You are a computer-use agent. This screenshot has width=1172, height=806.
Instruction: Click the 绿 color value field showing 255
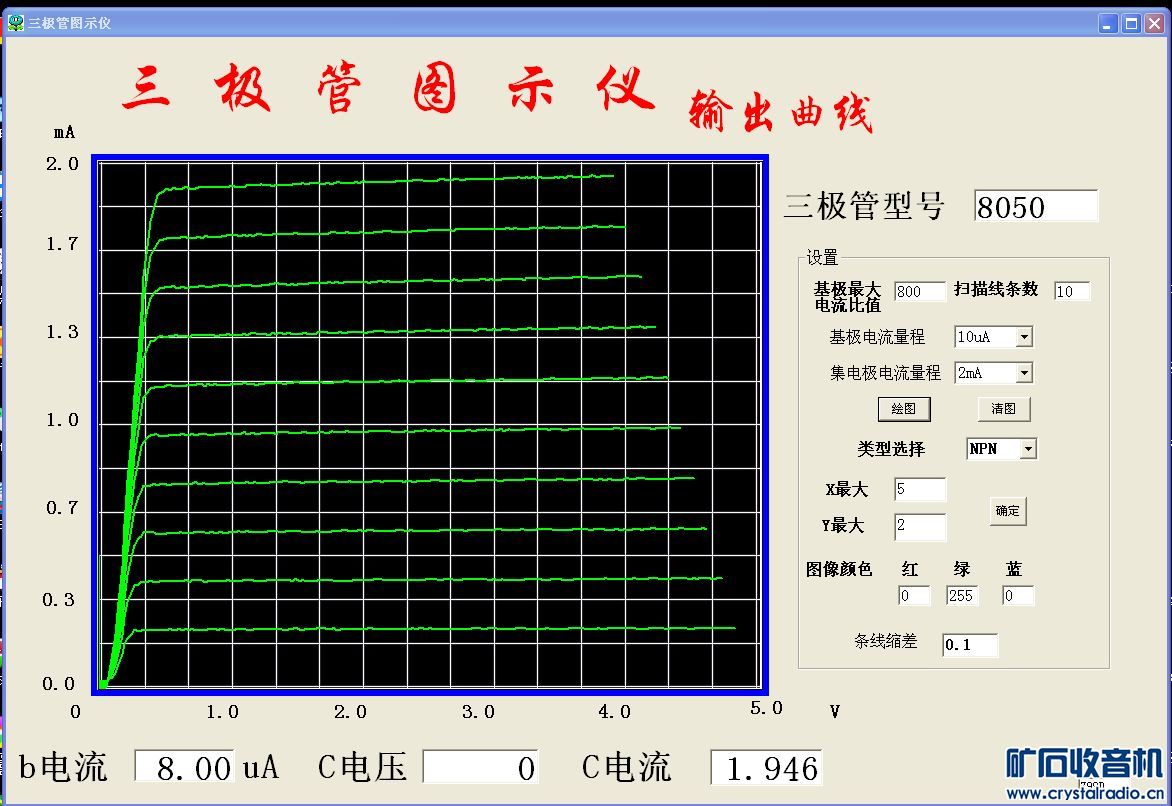coord(962,596)
